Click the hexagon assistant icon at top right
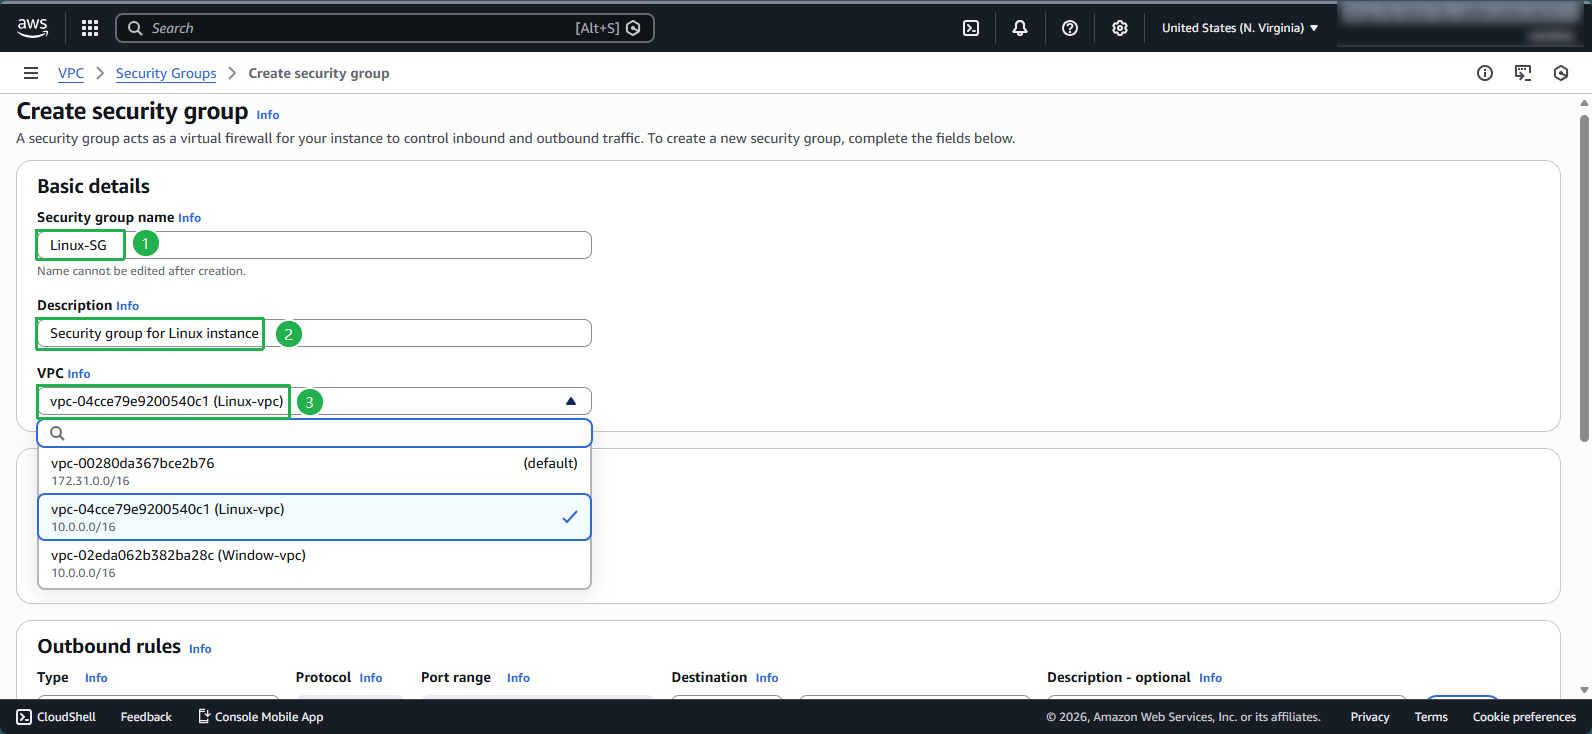The image size is (1592, 734). [x=1561, y=73]
